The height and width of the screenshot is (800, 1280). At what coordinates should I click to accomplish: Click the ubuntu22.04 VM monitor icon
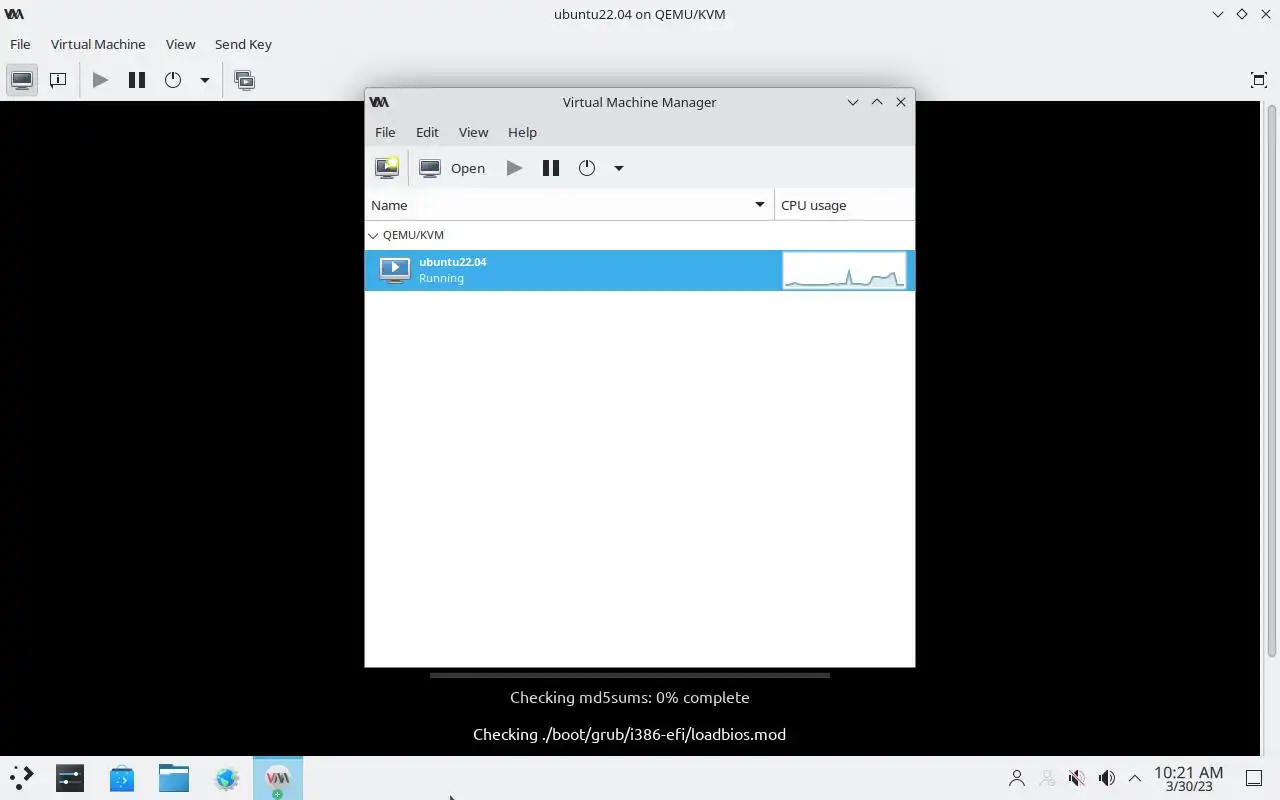click(395, 270)
